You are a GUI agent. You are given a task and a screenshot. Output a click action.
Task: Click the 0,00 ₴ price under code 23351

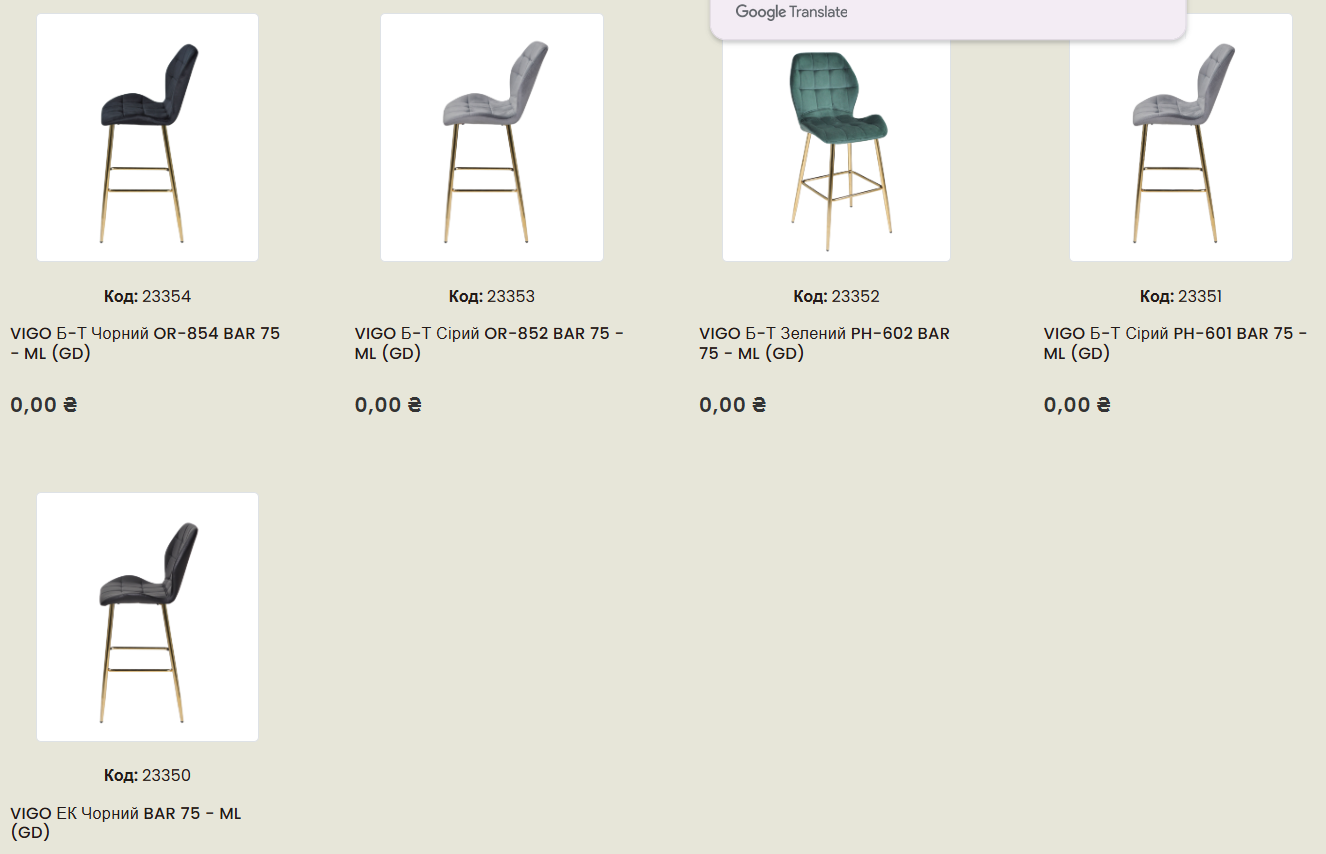1077,405
